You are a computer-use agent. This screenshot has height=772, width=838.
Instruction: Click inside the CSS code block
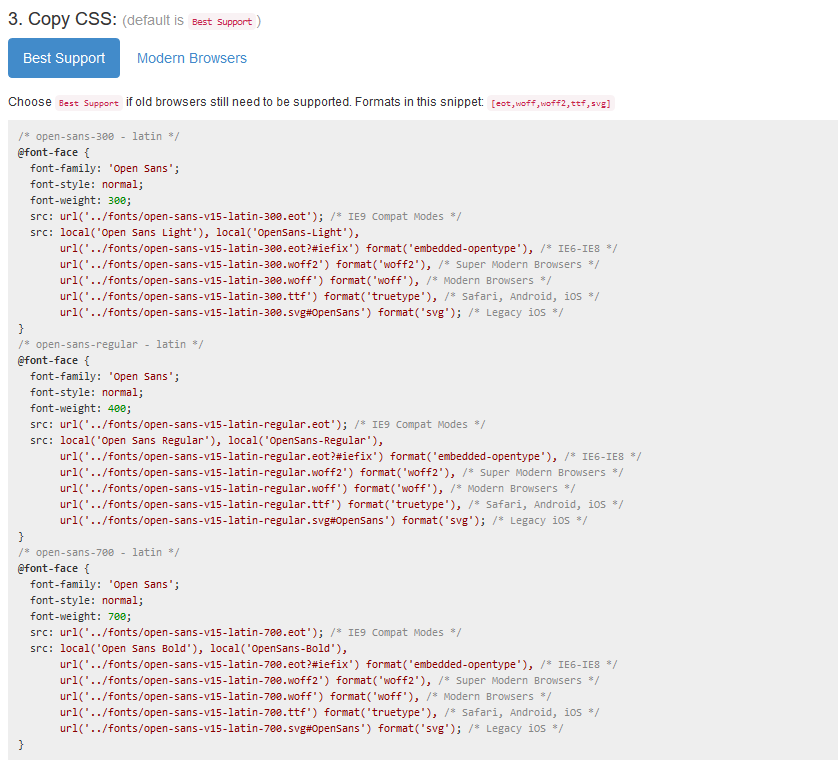tap(400, 440)
